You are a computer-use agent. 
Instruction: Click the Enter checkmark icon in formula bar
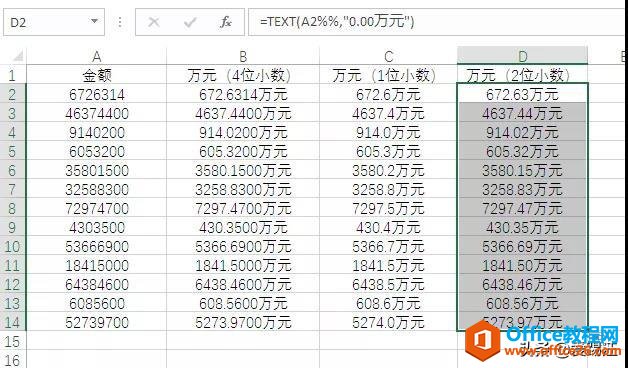(x=190, y=22)
